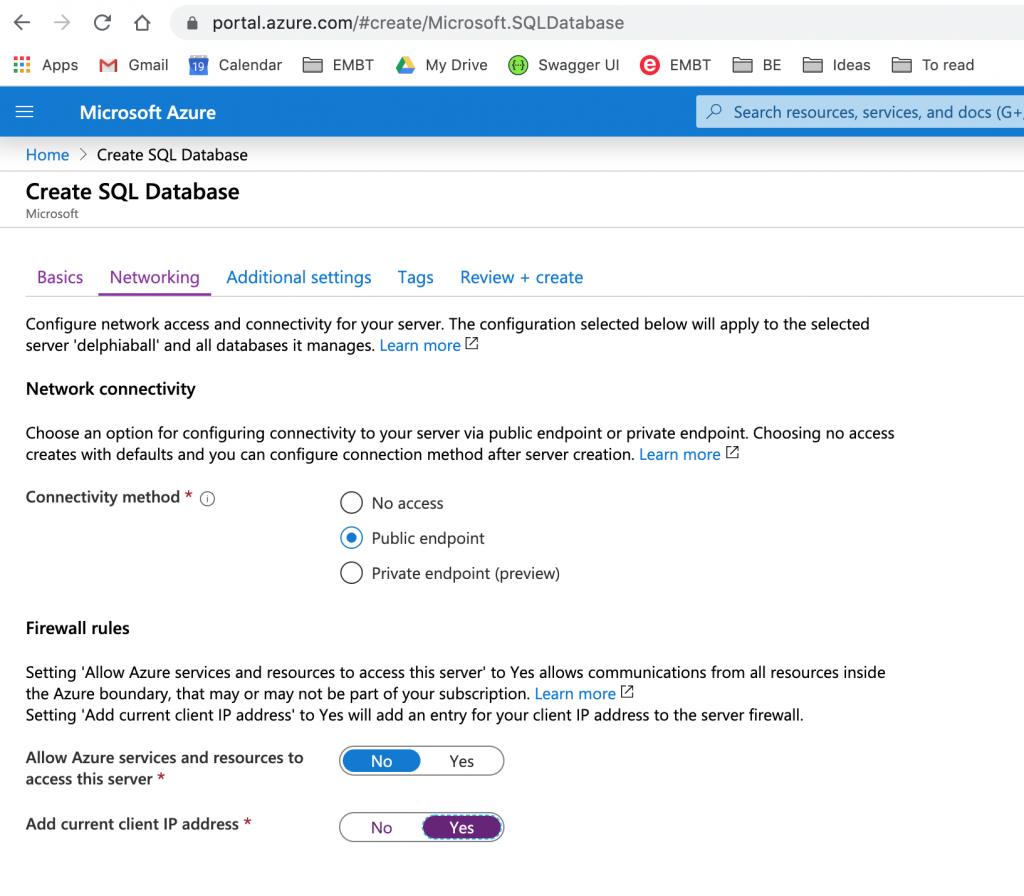This screenshot has height=896, width=1024.
Task: Click Learn more after 'after server creation'
Action: pos(679,455)
